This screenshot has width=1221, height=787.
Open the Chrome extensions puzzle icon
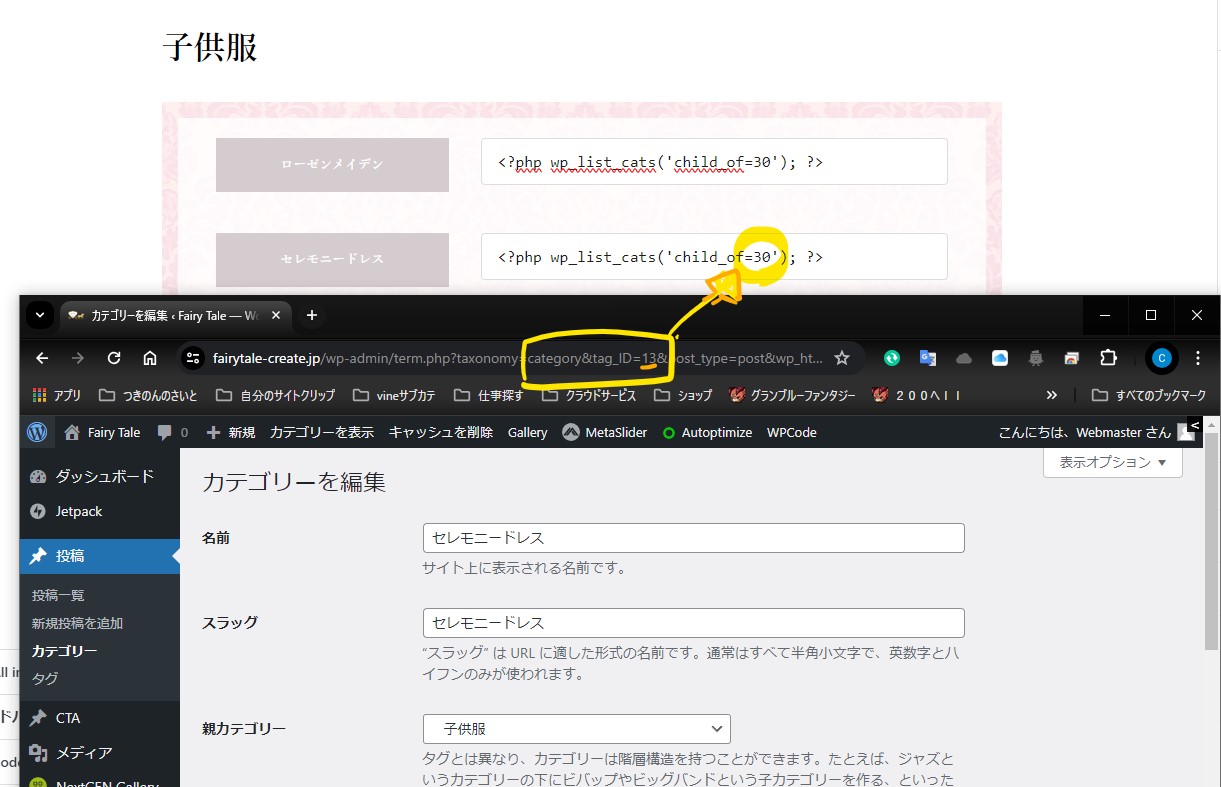(x=1108, y=358)
